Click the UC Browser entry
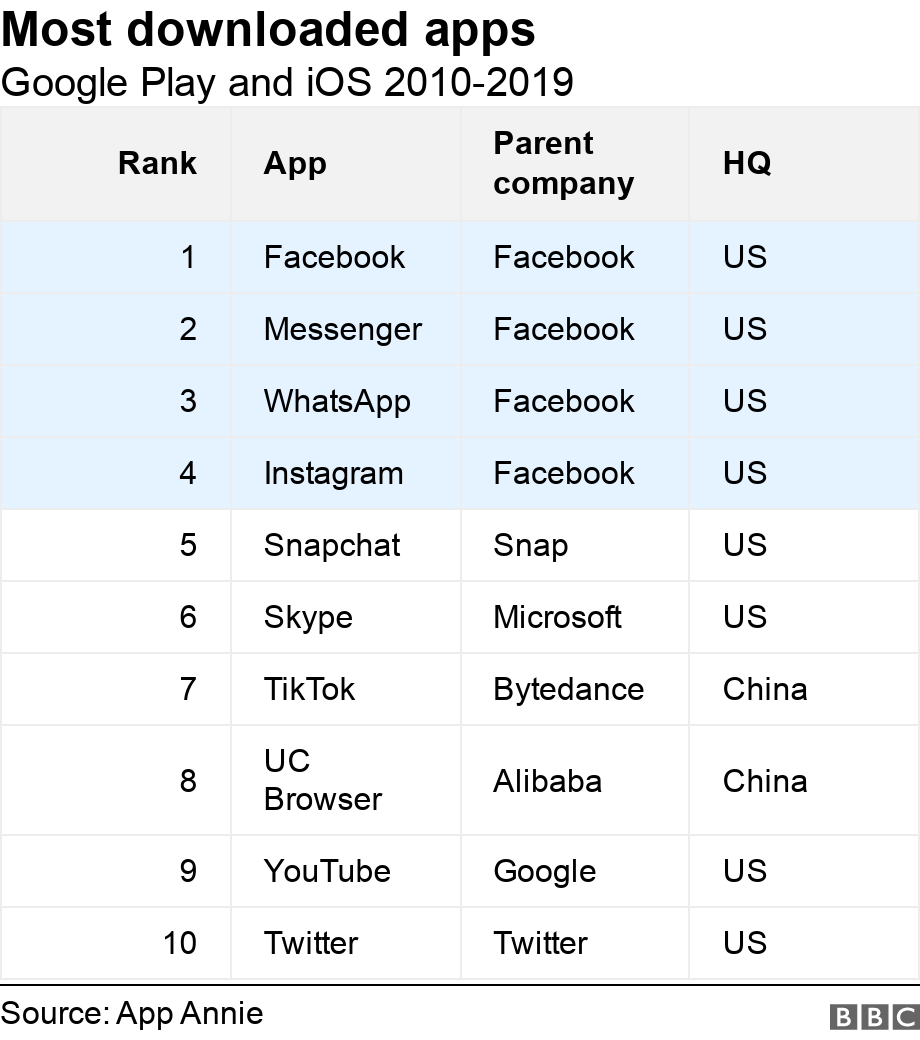The image size is (920, 1040). (322, 780)
